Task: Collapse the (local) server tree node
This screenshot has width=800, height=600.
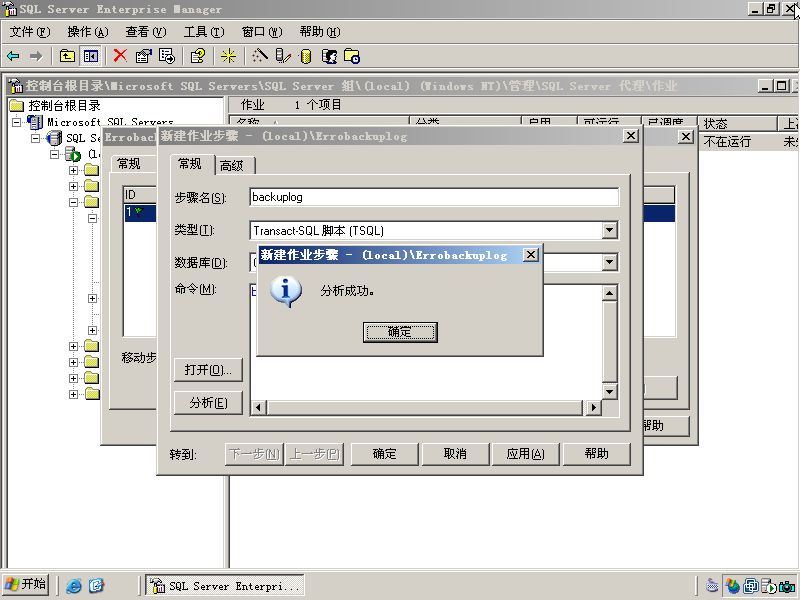Action: click(55, 154)
